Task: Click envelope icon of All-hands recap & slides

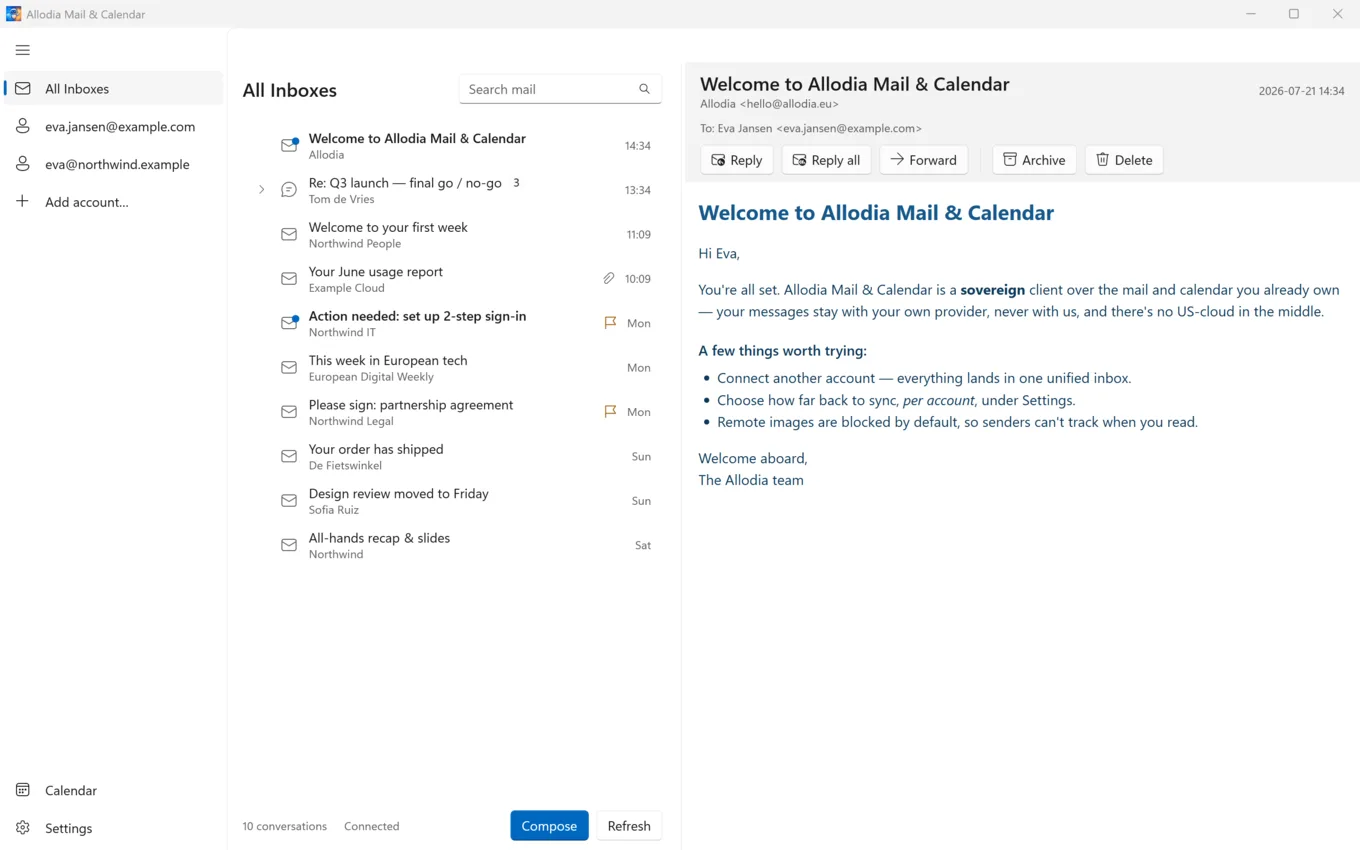Action: pyautogui.click(x=289, y=545)
